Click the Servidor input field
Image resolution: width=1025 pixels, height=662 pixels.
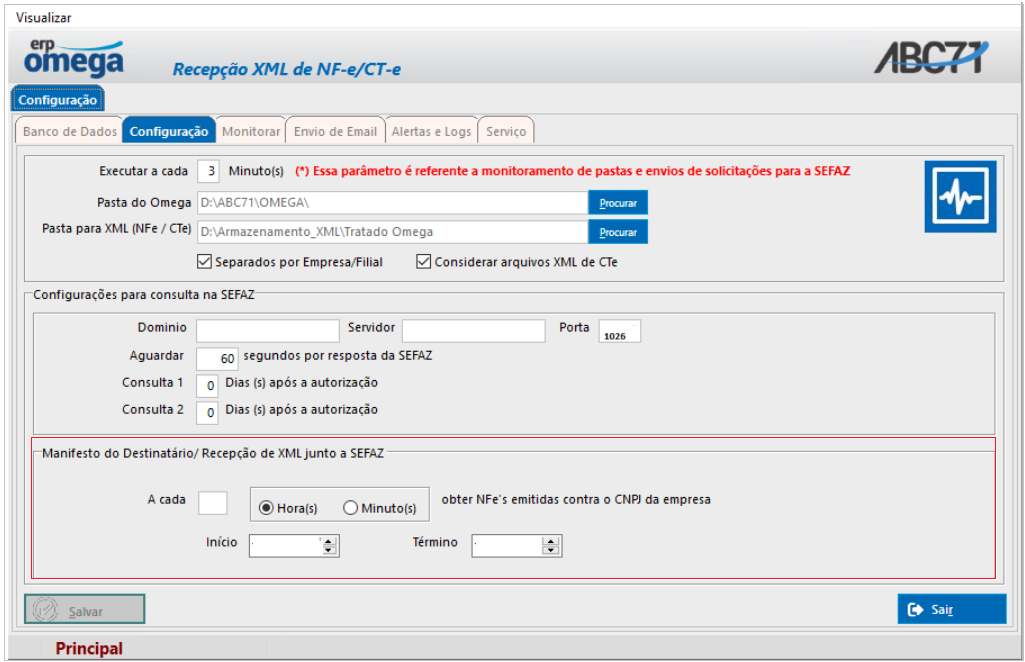click(x=474, y=331)
